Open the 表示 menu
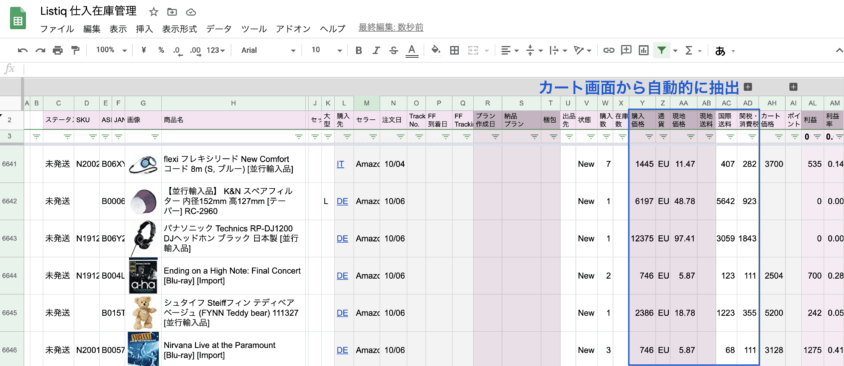The width and height of the screenshot is (844, 366). coord(118,29)
